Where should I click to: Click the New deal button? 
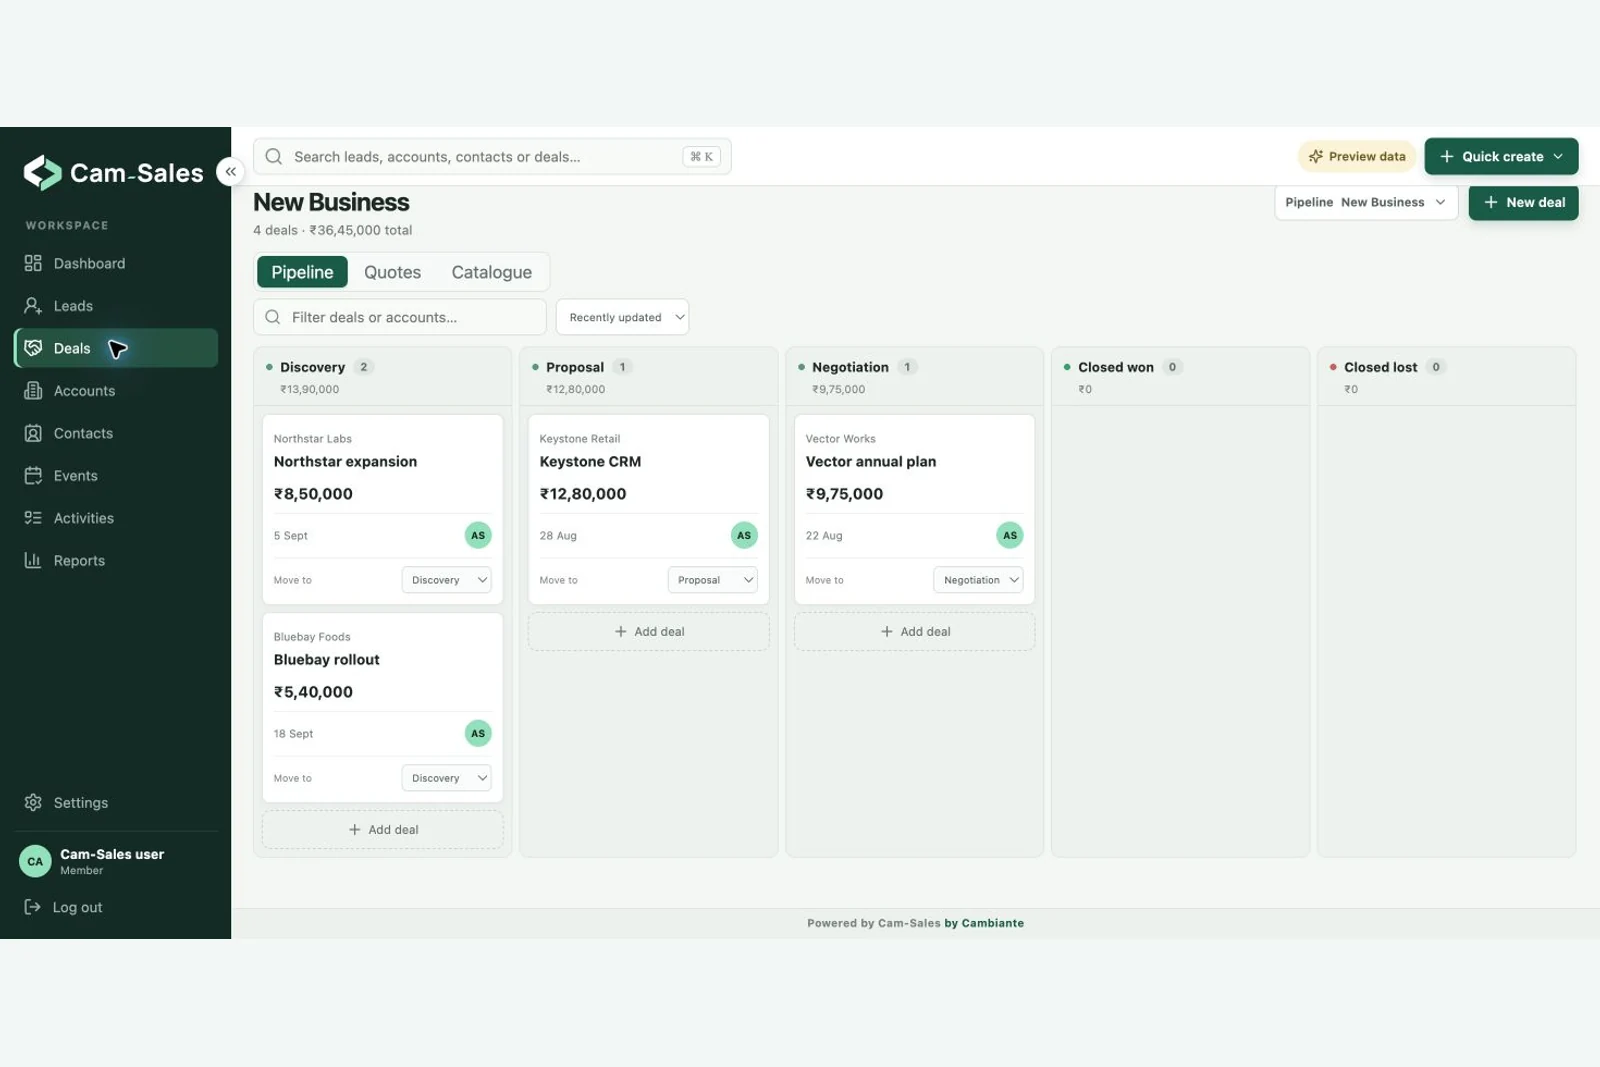tap(1523, 202)
